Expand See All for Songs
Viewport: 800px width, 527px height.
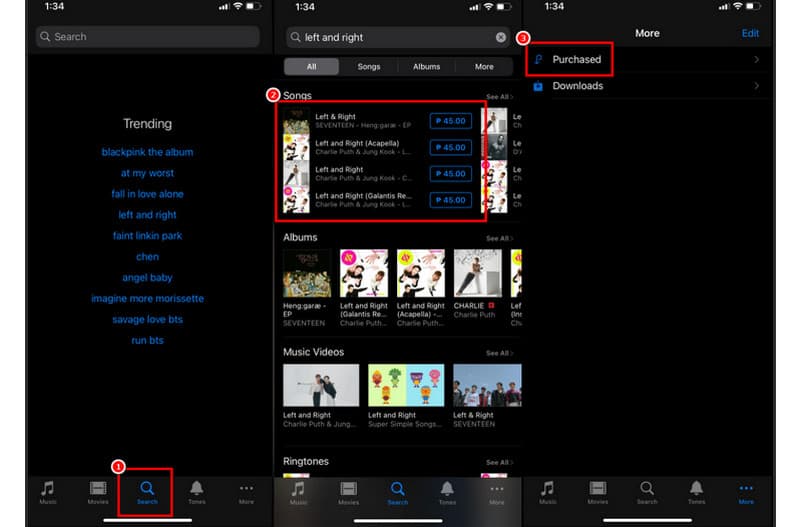(499, 96)
